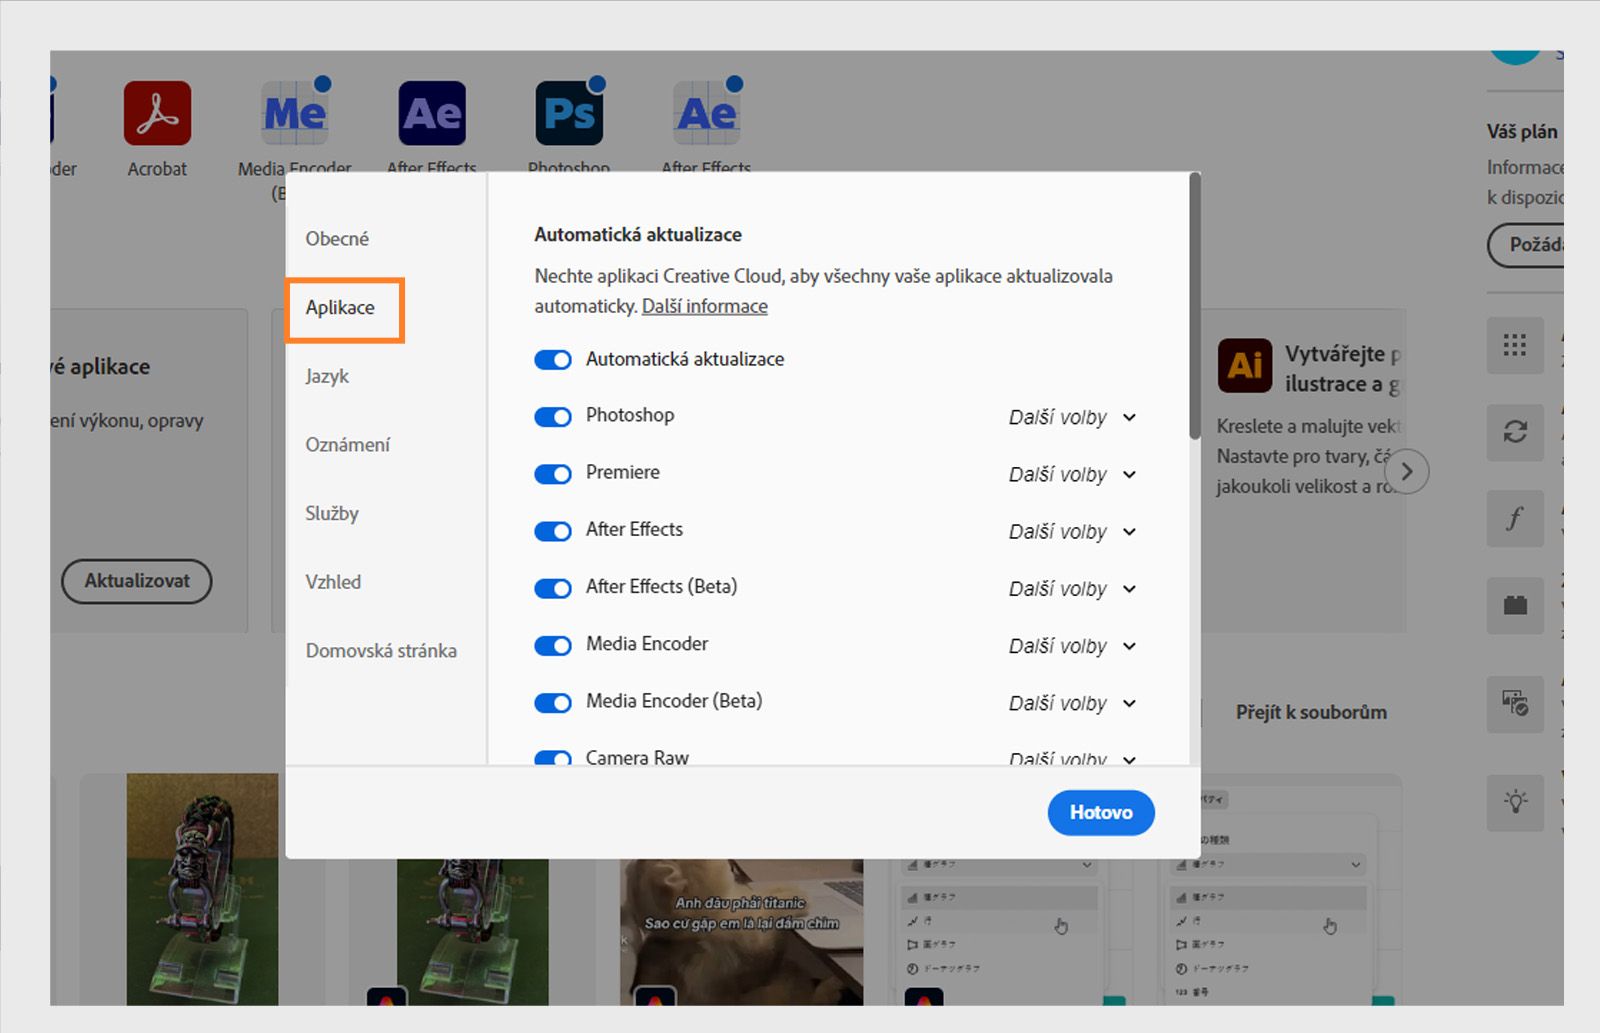Open the fonts (f) icon in the sidebar
The width and height of the screenshot is (1600, 1033).
point(1515,519)
